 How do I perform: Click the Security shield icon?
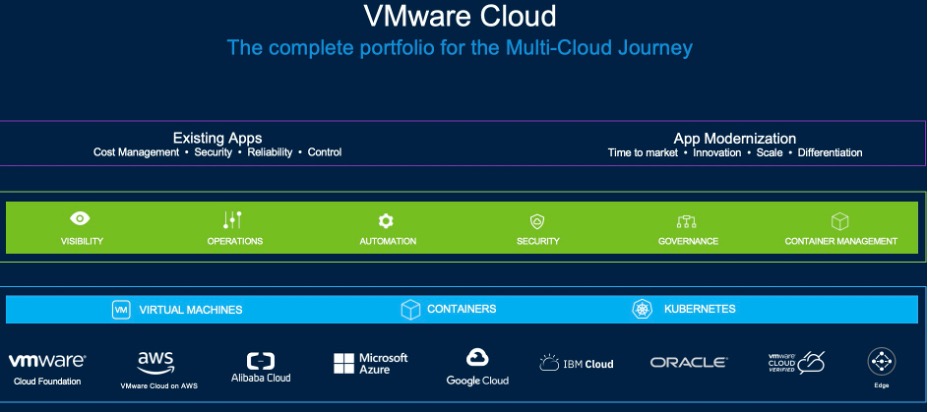(x=537, y=222)
